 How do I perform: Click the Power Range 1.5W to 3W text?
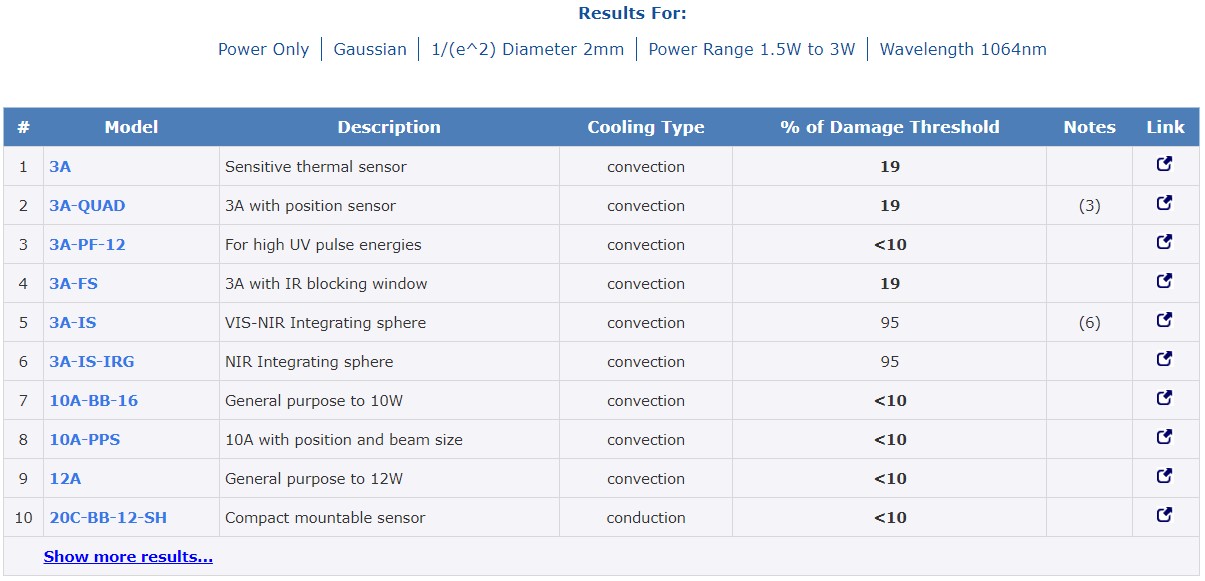(752, 49)
